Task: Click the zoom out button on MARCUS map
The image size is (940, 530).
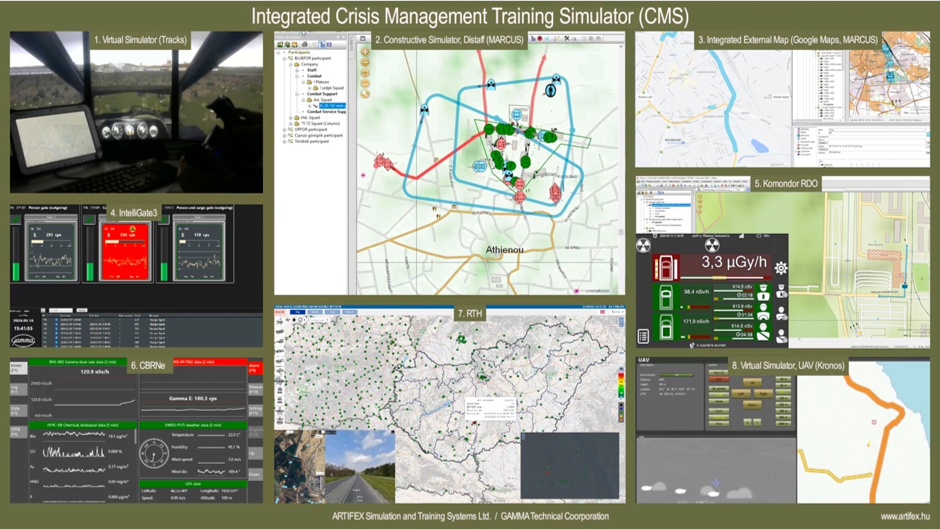Action: (x=364, y=62)
